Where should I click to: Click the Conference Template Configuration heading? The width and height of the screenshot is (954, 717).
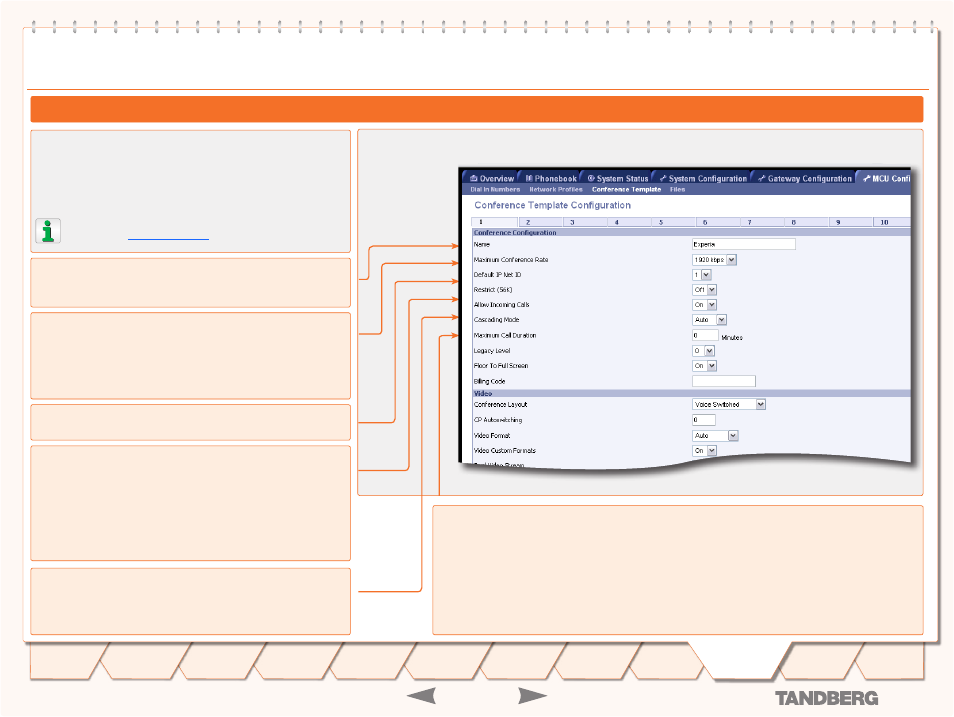click(x=552, y=205)
